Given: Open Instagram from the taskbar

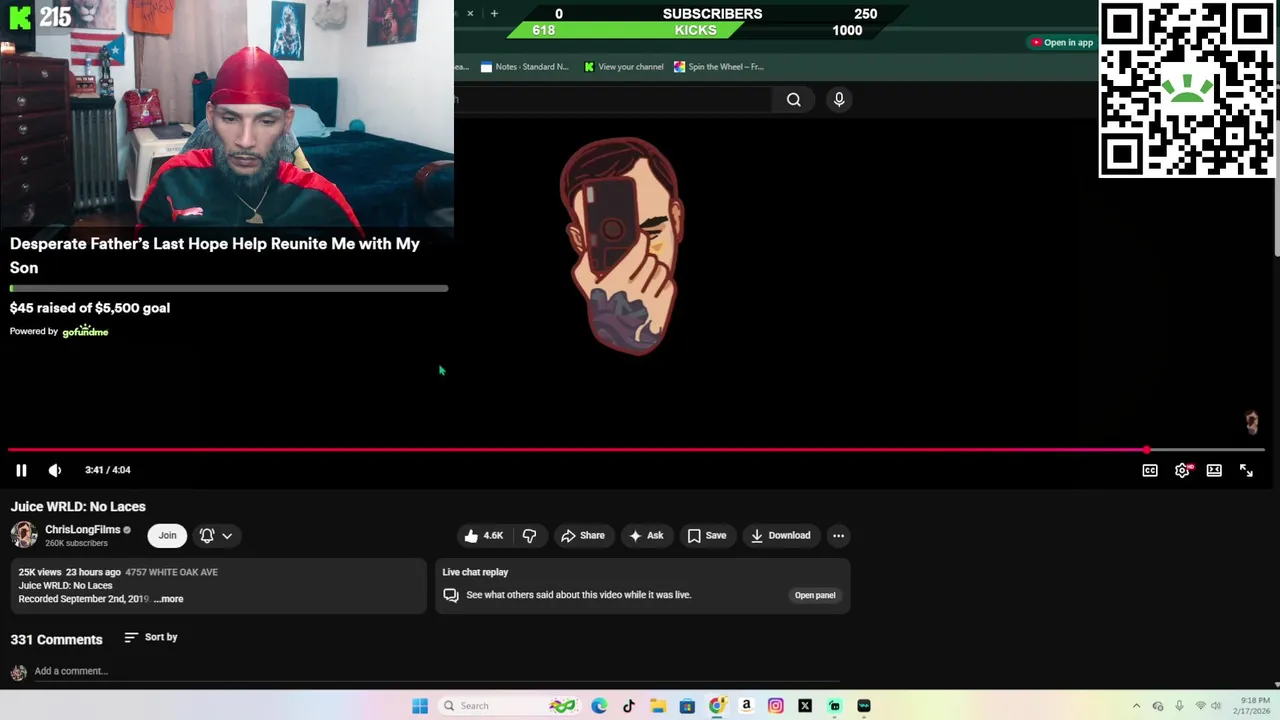Looking at the screenshot, I should click(776, 706).
